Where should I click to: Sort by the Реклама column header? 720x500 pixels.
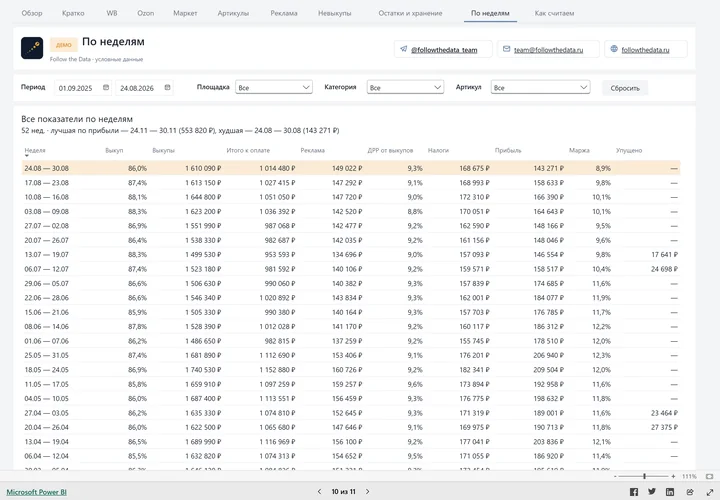pos(312,151)
